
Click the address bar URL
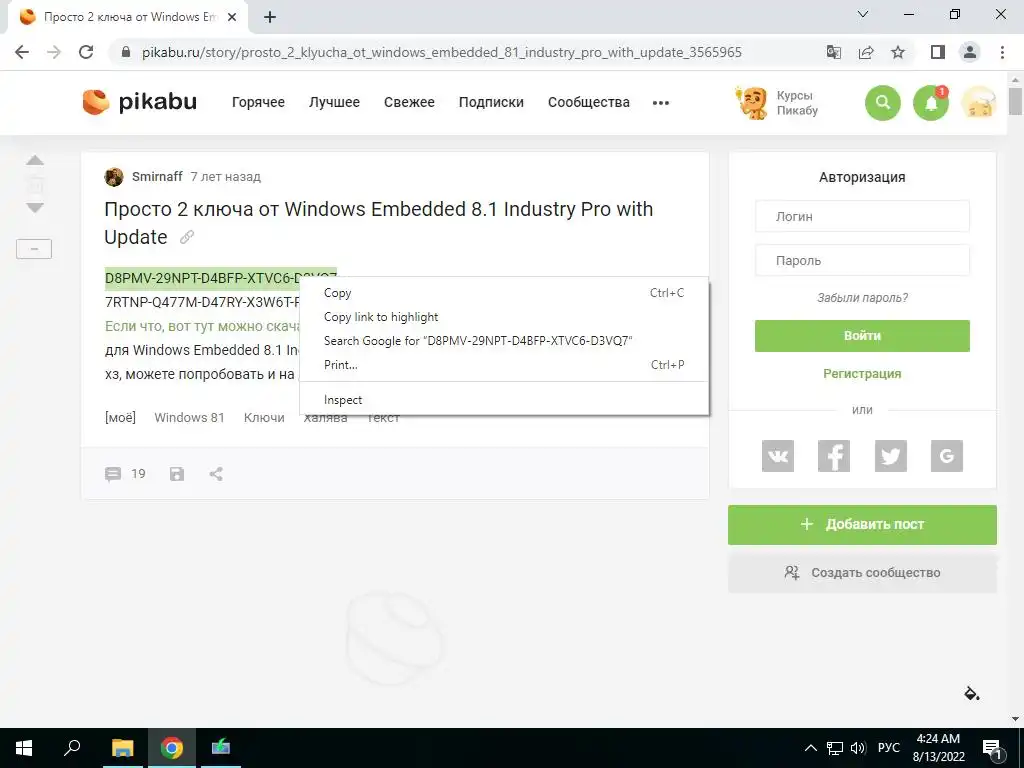[x=442, y=52]
